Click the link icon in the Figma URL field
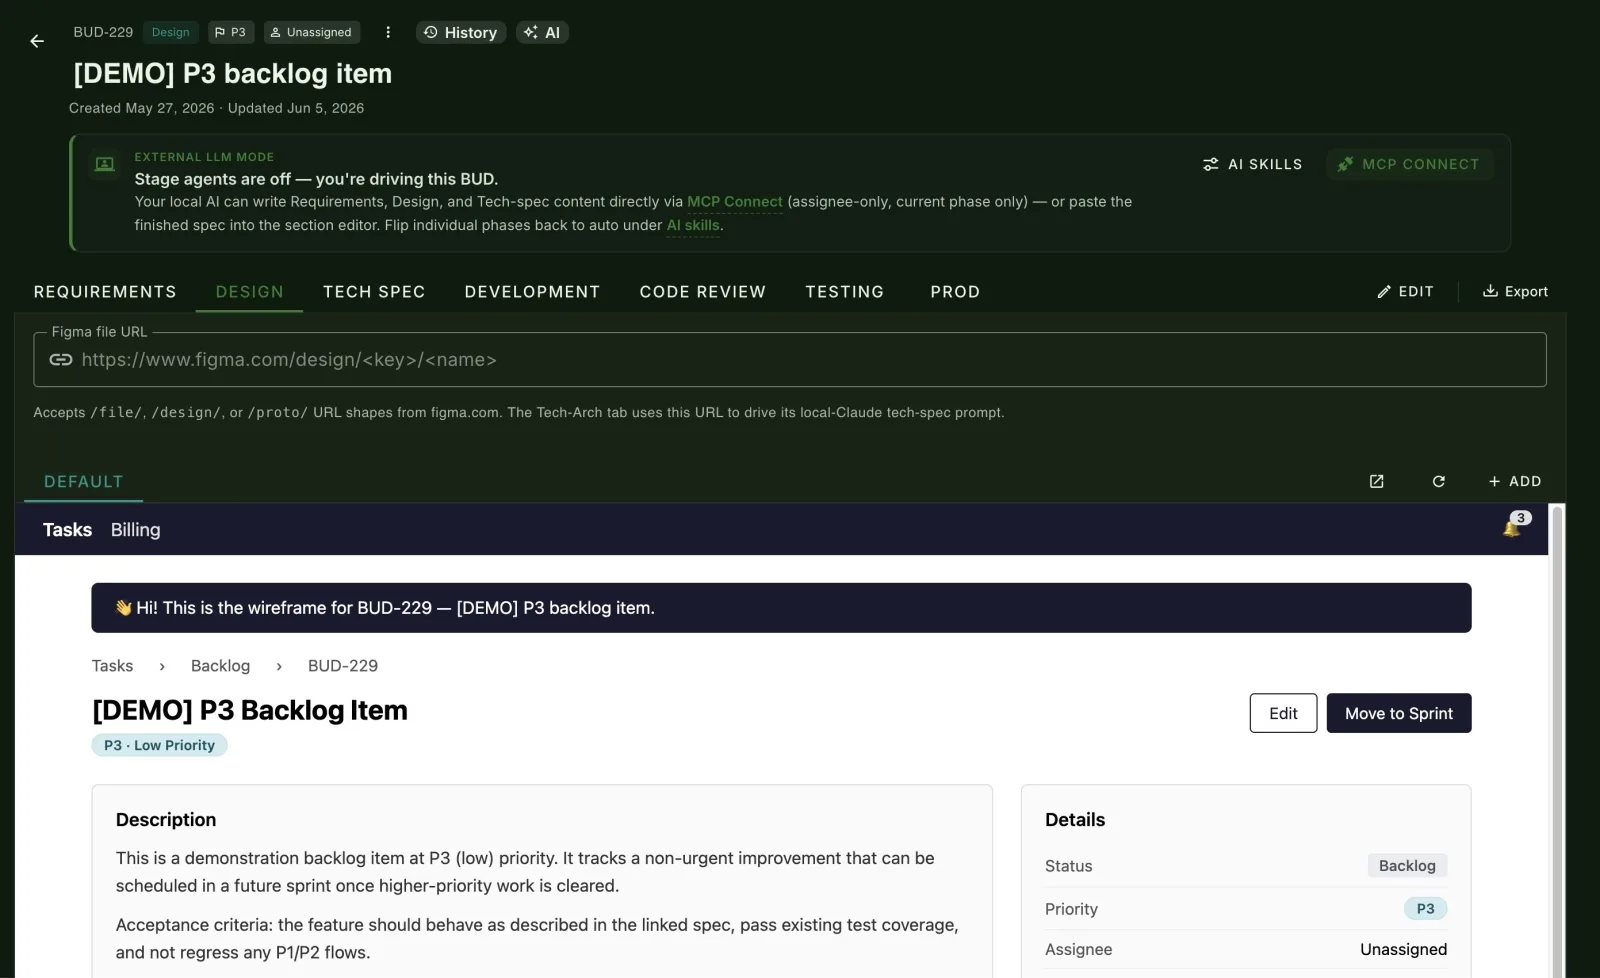This screenshot has height=978, width=1600. point(61,360)
